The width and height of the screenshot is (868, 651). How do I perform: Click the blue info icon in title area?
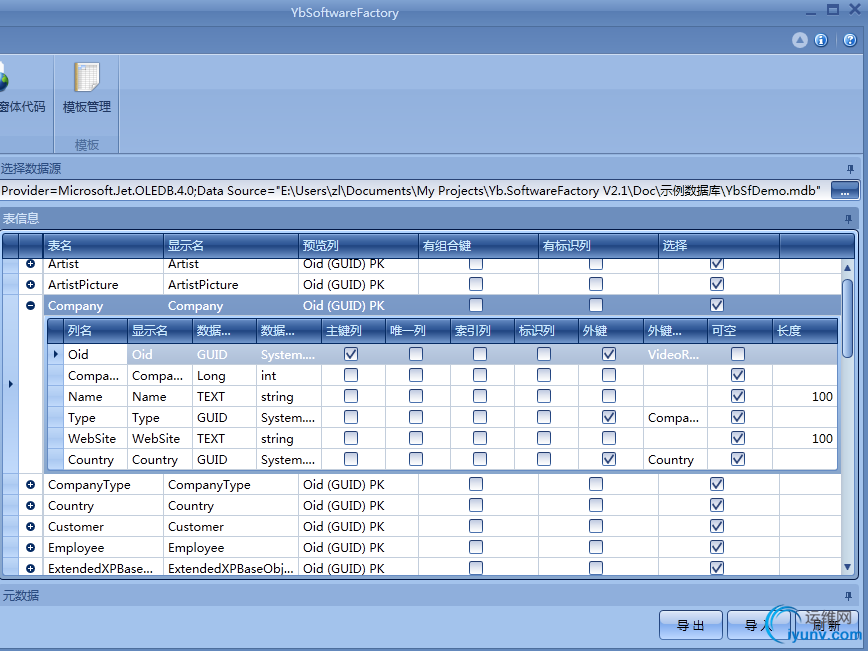(821, 40)
